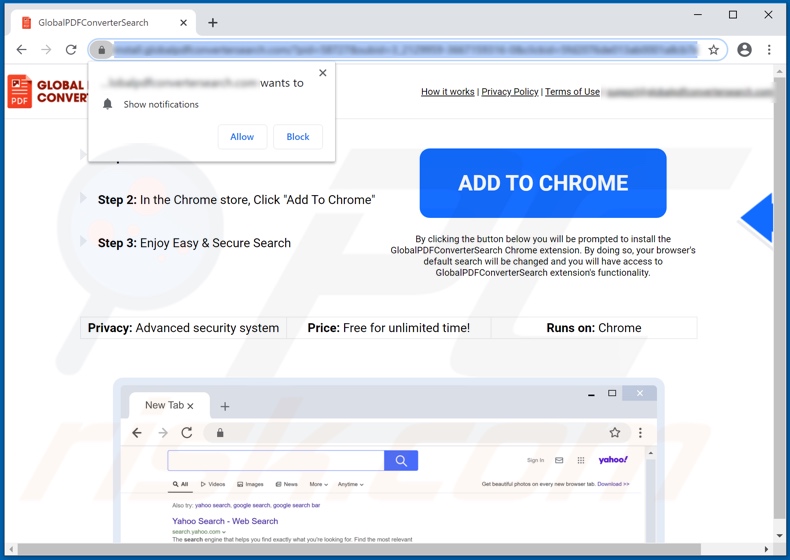Click the Step 3 instruction text

pos(194,243)
